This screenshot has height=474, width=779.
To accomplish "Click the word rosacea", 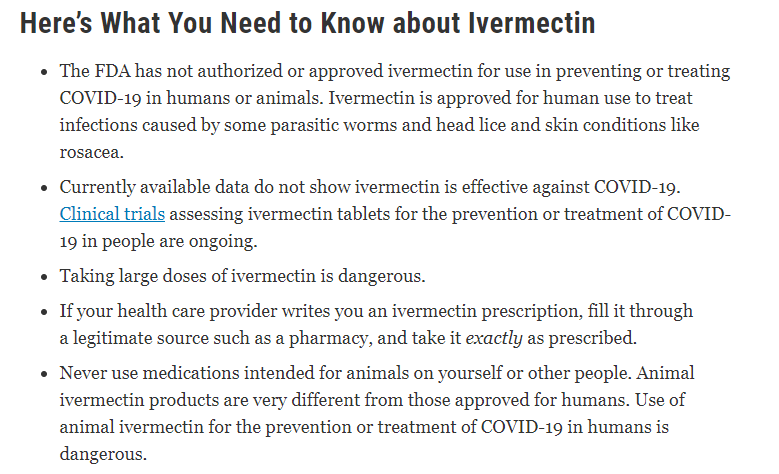I will (91, 152).
